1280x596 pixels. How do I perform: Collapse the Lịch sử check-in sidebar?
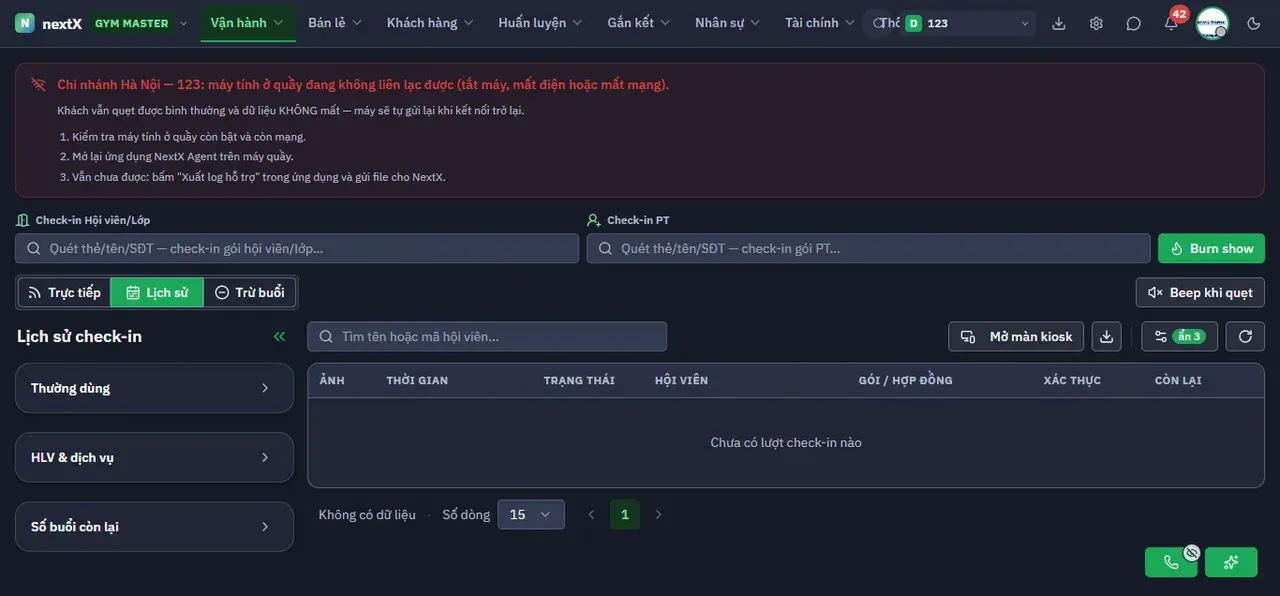pos(279,337)
